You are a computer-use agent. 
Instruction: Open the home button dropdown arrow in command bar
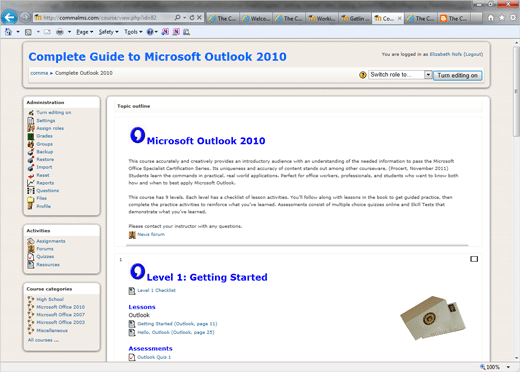(18, 32)
